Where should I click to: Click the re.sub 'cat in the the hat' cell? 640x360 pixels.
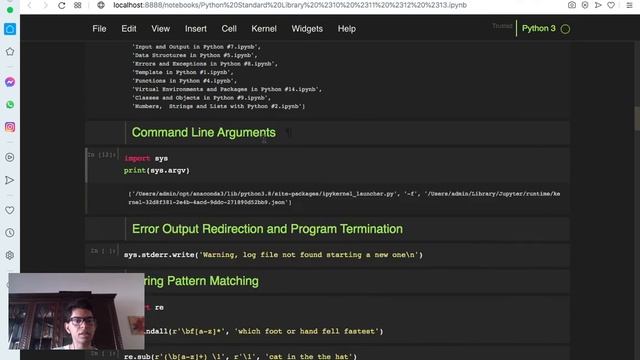point(240,356)
